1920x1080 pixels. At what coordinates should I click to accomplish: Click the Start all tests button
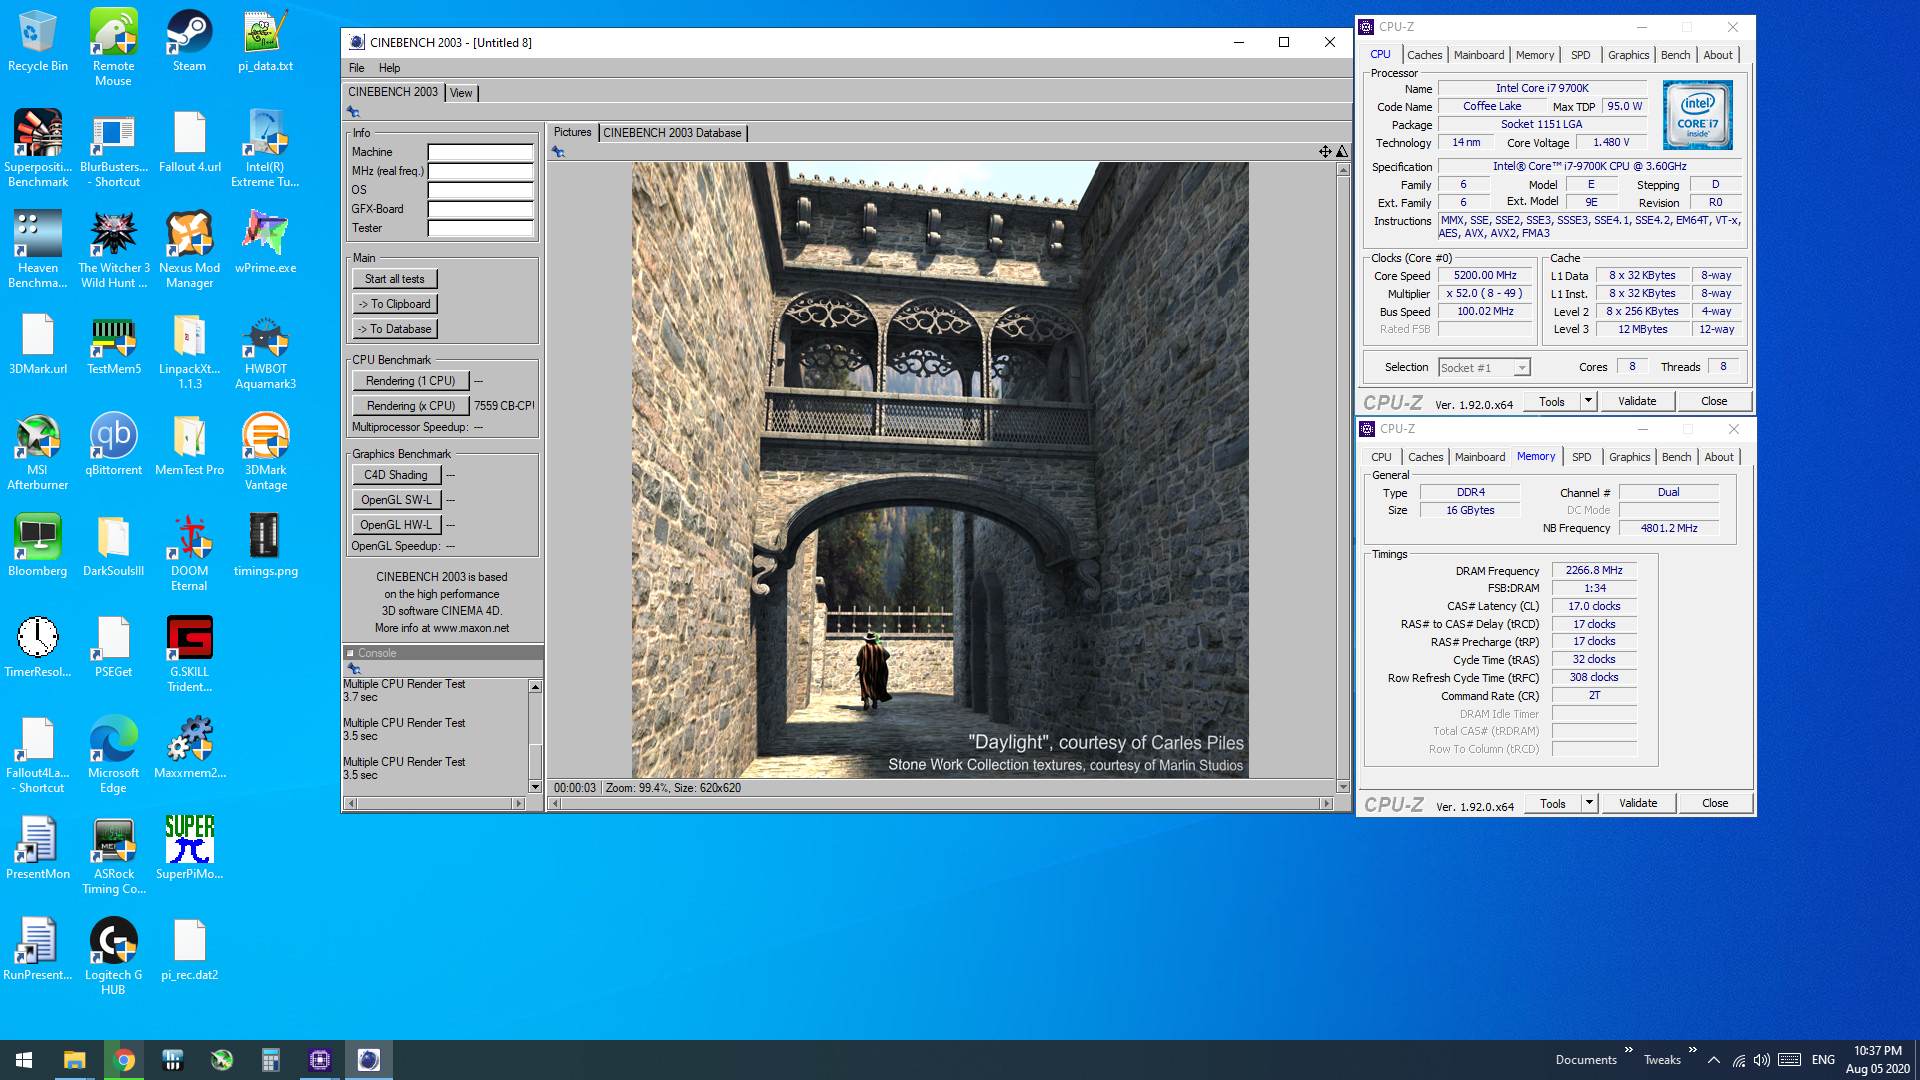point(394,279)
